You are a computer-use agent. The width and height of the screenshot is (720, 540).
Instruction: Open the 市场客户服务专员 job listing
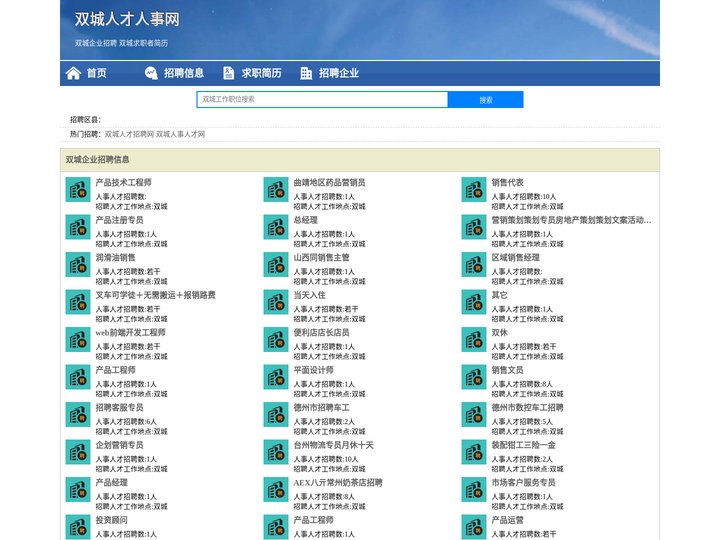pos(523,483)
